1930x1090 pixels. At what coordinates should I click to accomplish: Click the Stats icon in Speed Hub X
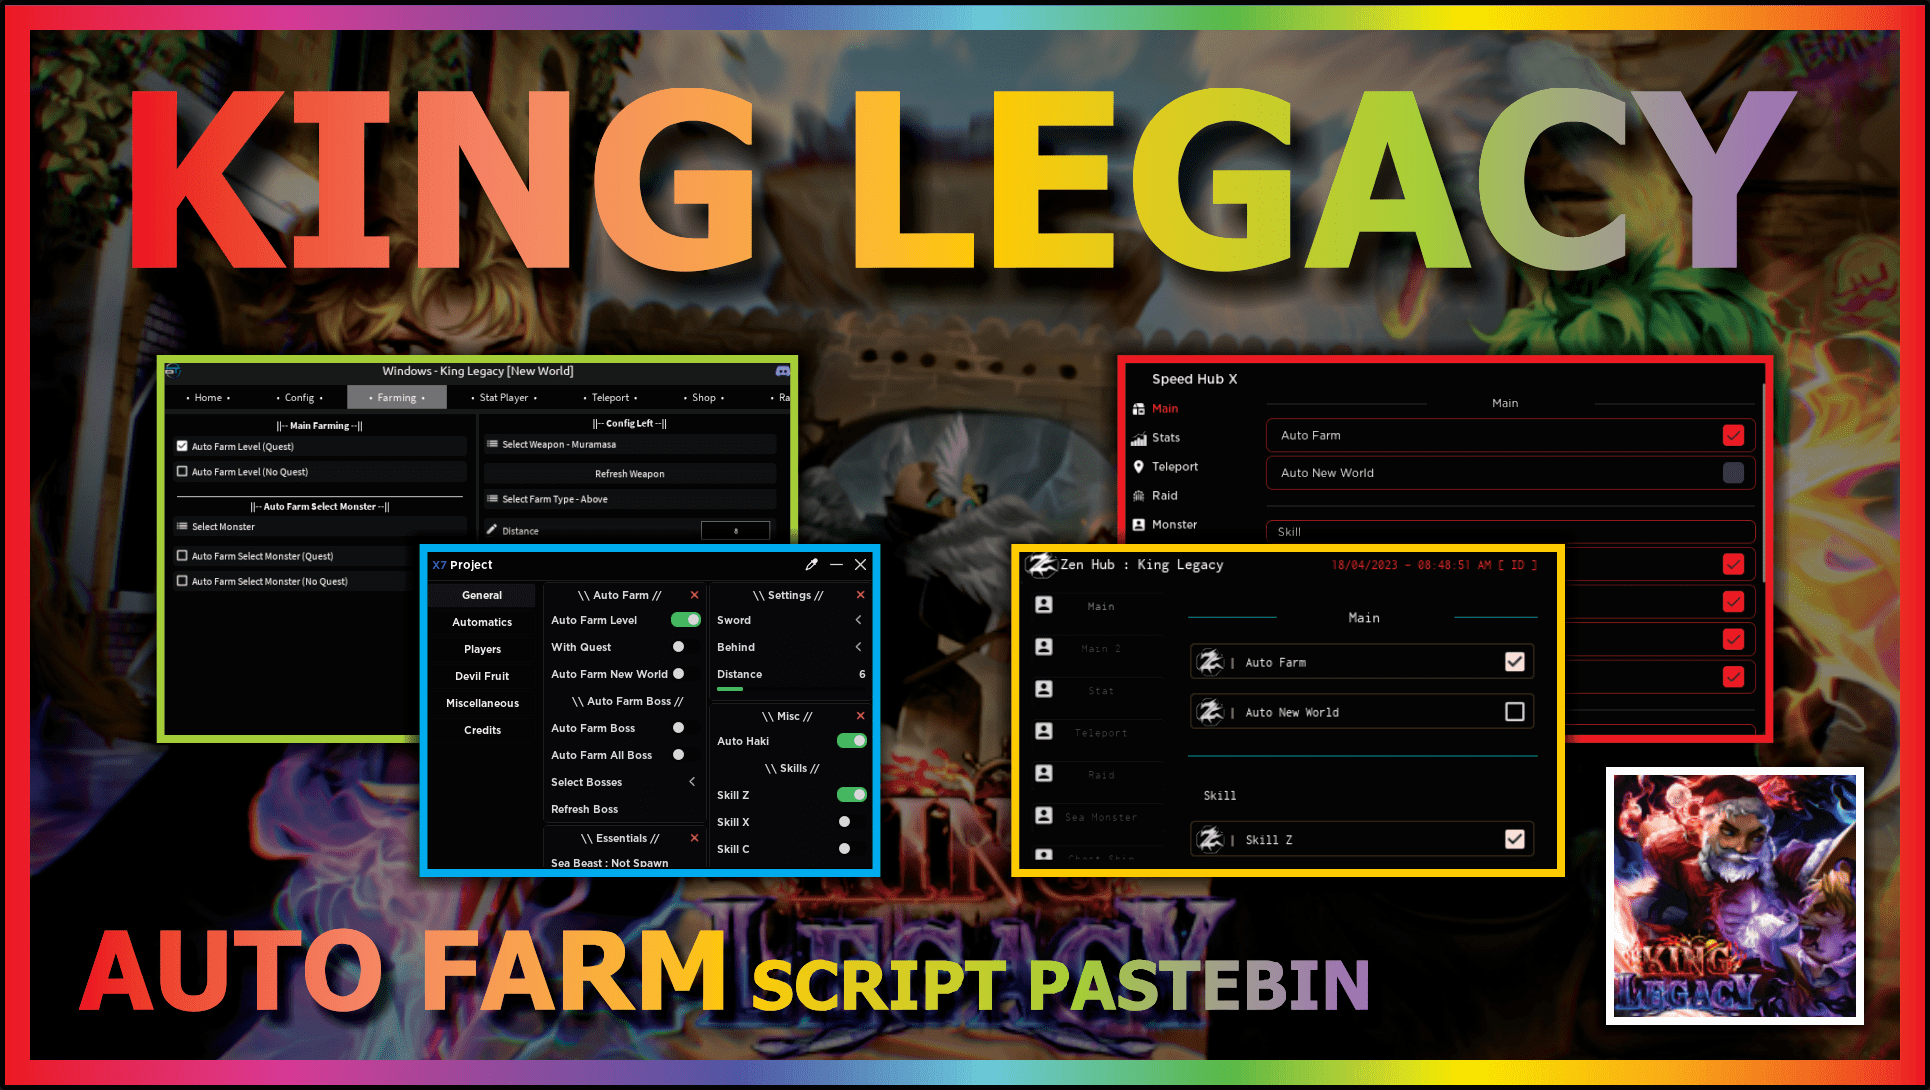pos(1143,440)
